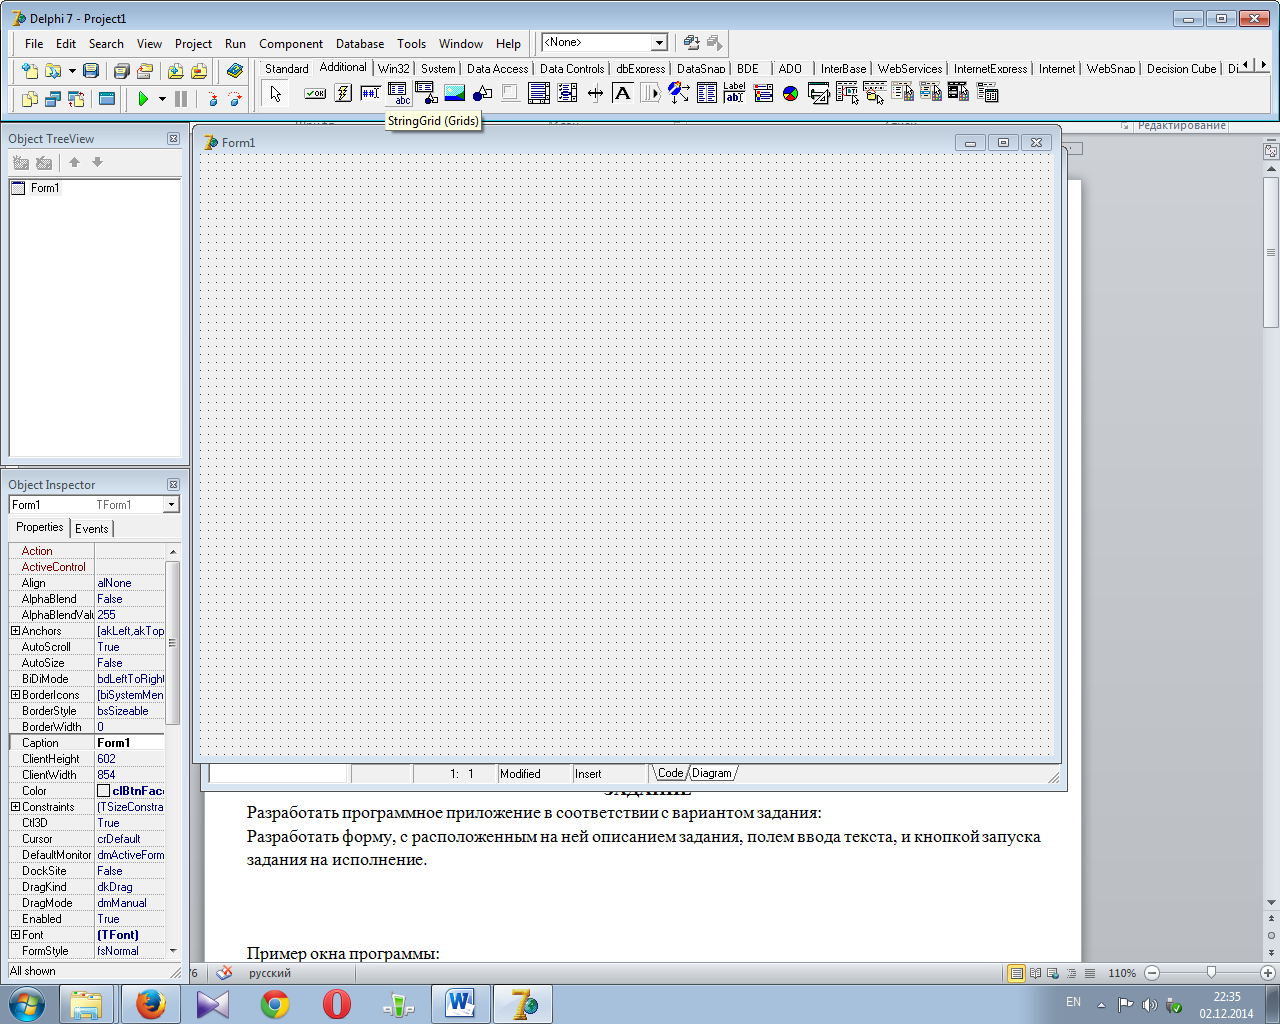Click Remove file from project icon
This screenshot has height=1024, width=1280.
point(198,71)
